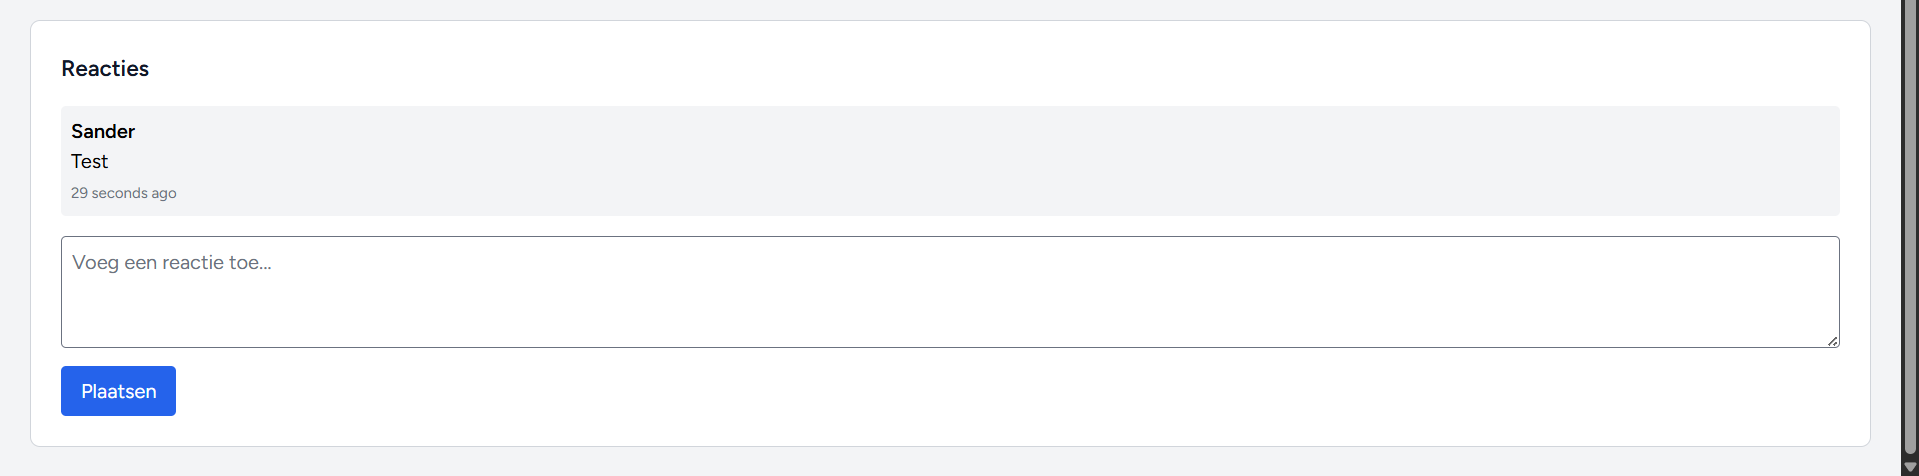The width and height of the screenshot is (1919, 476).
Task: Click the commenter name 'Sander'
Action: [103, 131]
